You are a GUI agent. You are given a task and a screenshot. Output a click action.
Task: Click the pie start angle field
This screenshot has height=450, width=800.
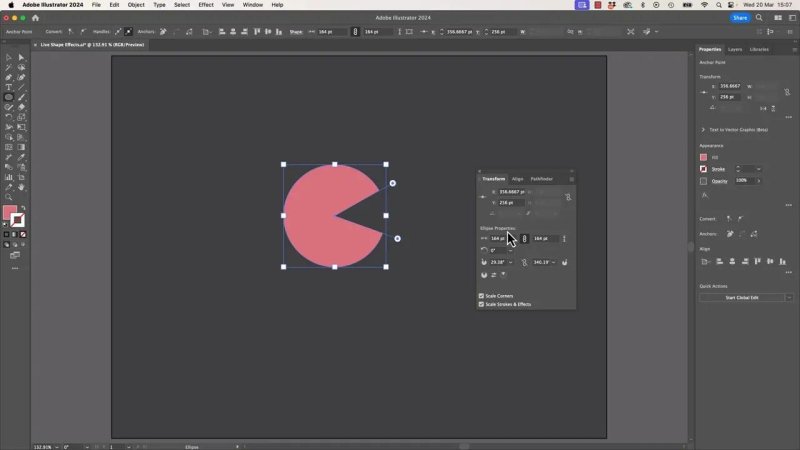coord(498,262)
